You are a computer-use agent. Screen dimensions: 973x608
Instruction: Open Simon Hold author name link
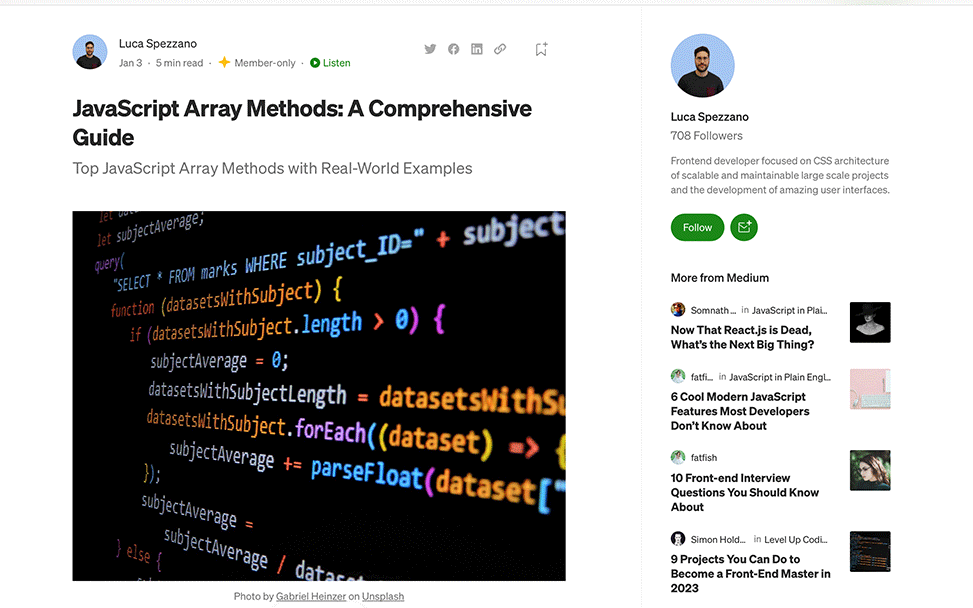tap(719, 540)
